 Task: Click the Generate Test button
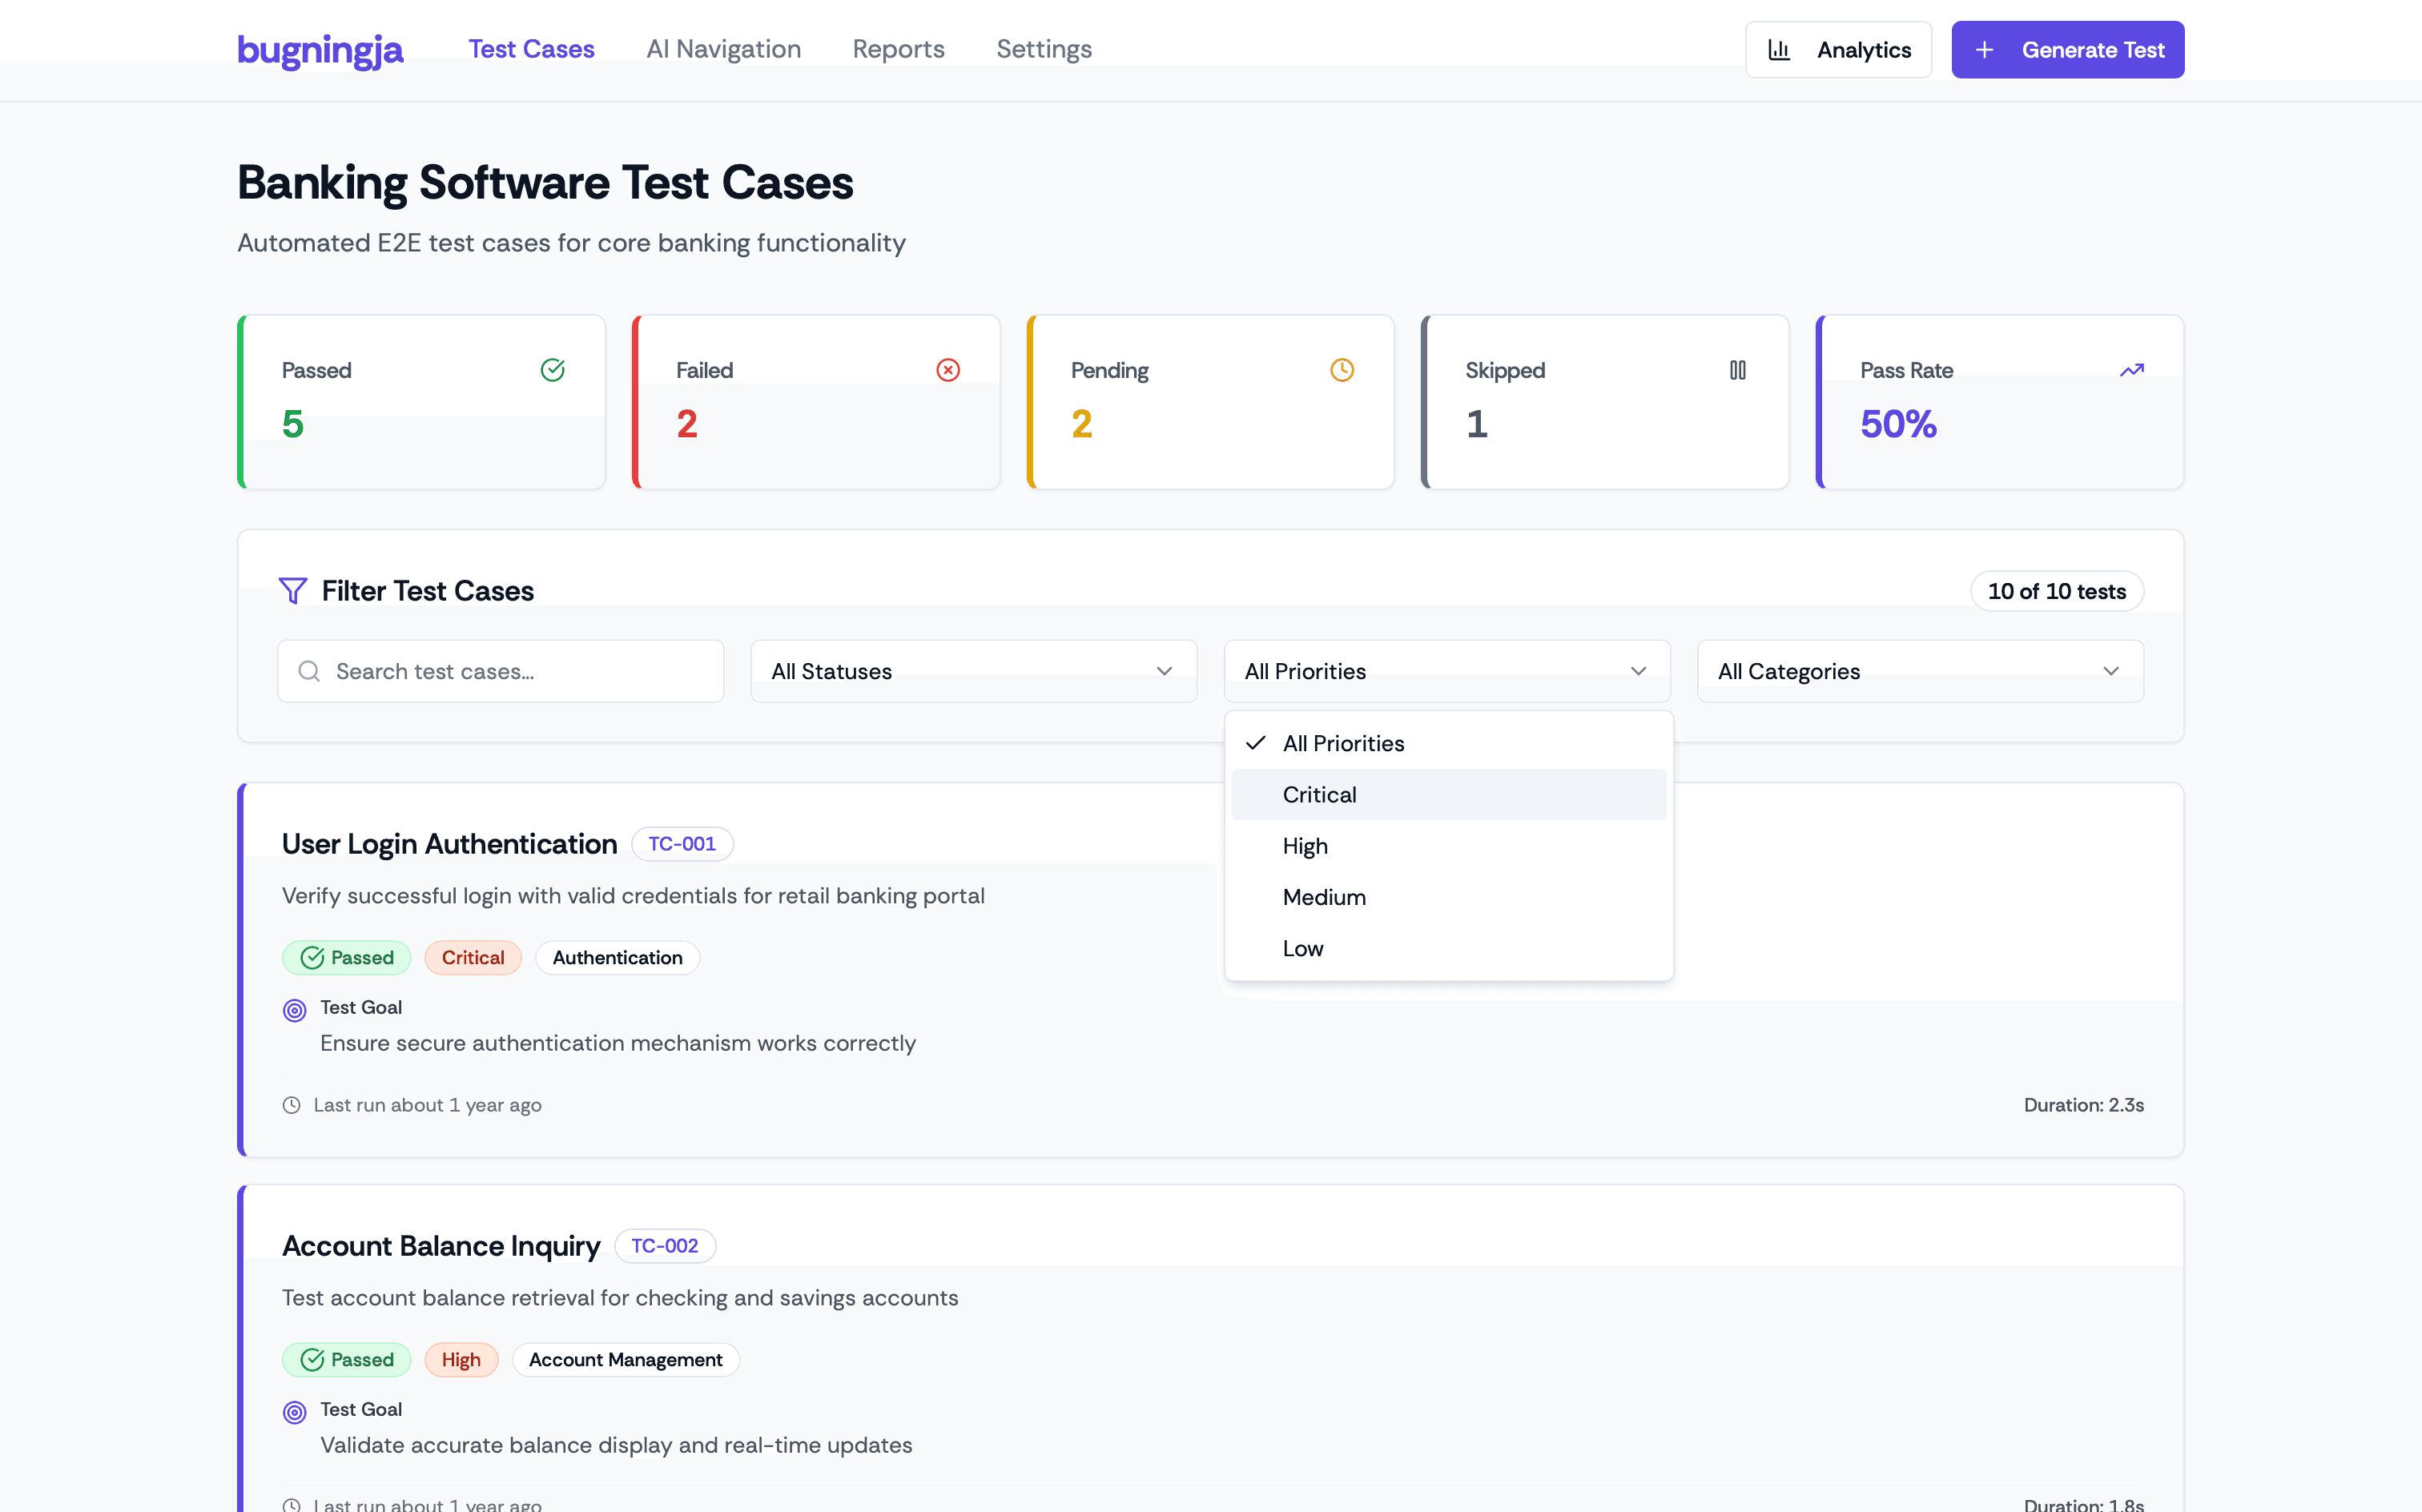(x=2067, y=50)
